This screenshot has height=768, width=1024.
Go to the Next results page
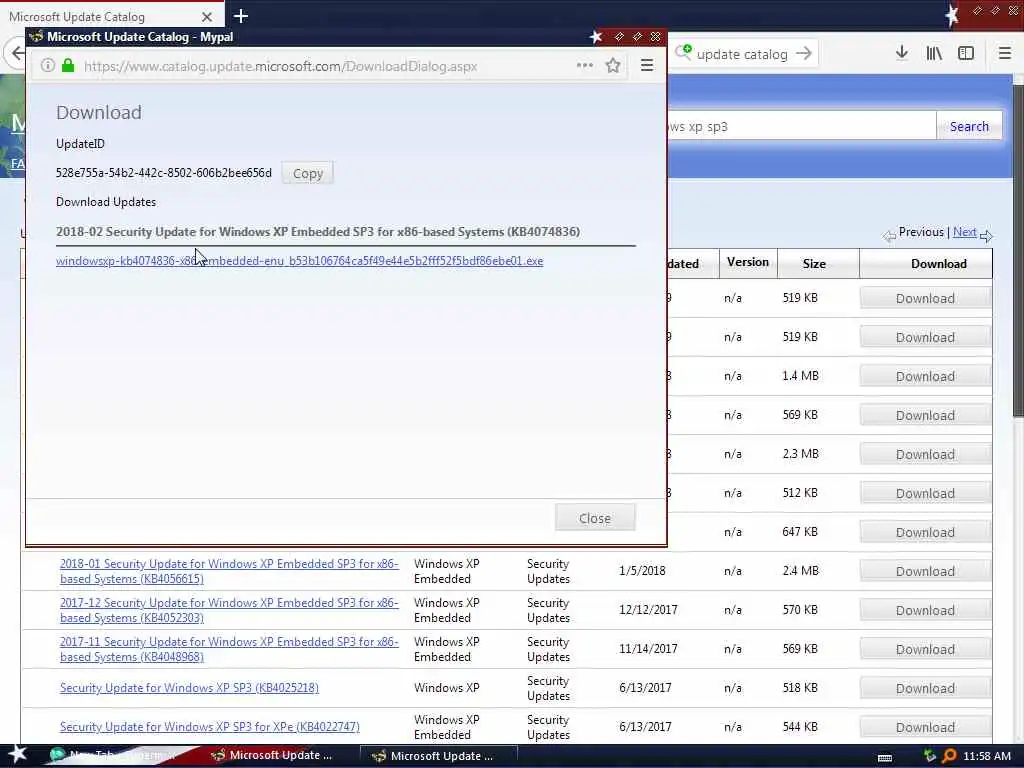pos(965,232)
